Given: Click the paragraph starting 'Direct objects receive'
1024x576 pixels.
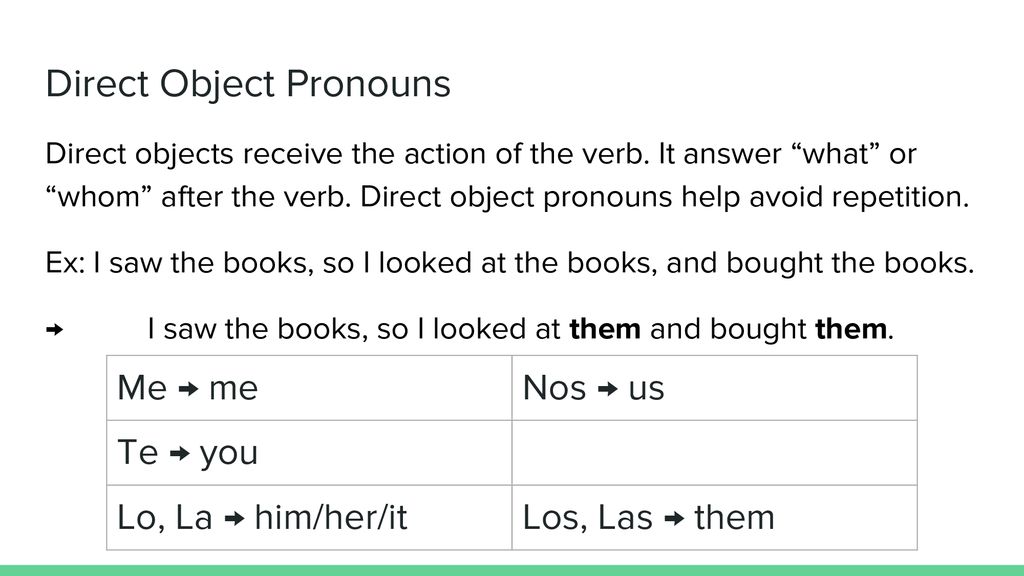Looking at the screenshot, I should (507, 175).
